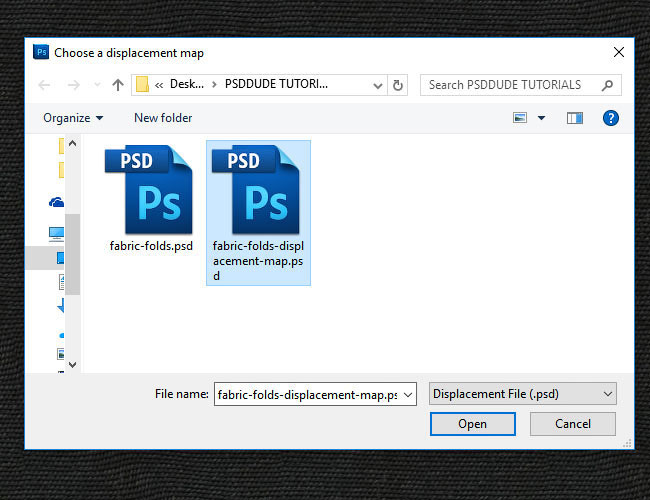Select OneDrive in the navigation pane
Image resolution: width=650 pixels, height=500 pixels.
(57, 202)
